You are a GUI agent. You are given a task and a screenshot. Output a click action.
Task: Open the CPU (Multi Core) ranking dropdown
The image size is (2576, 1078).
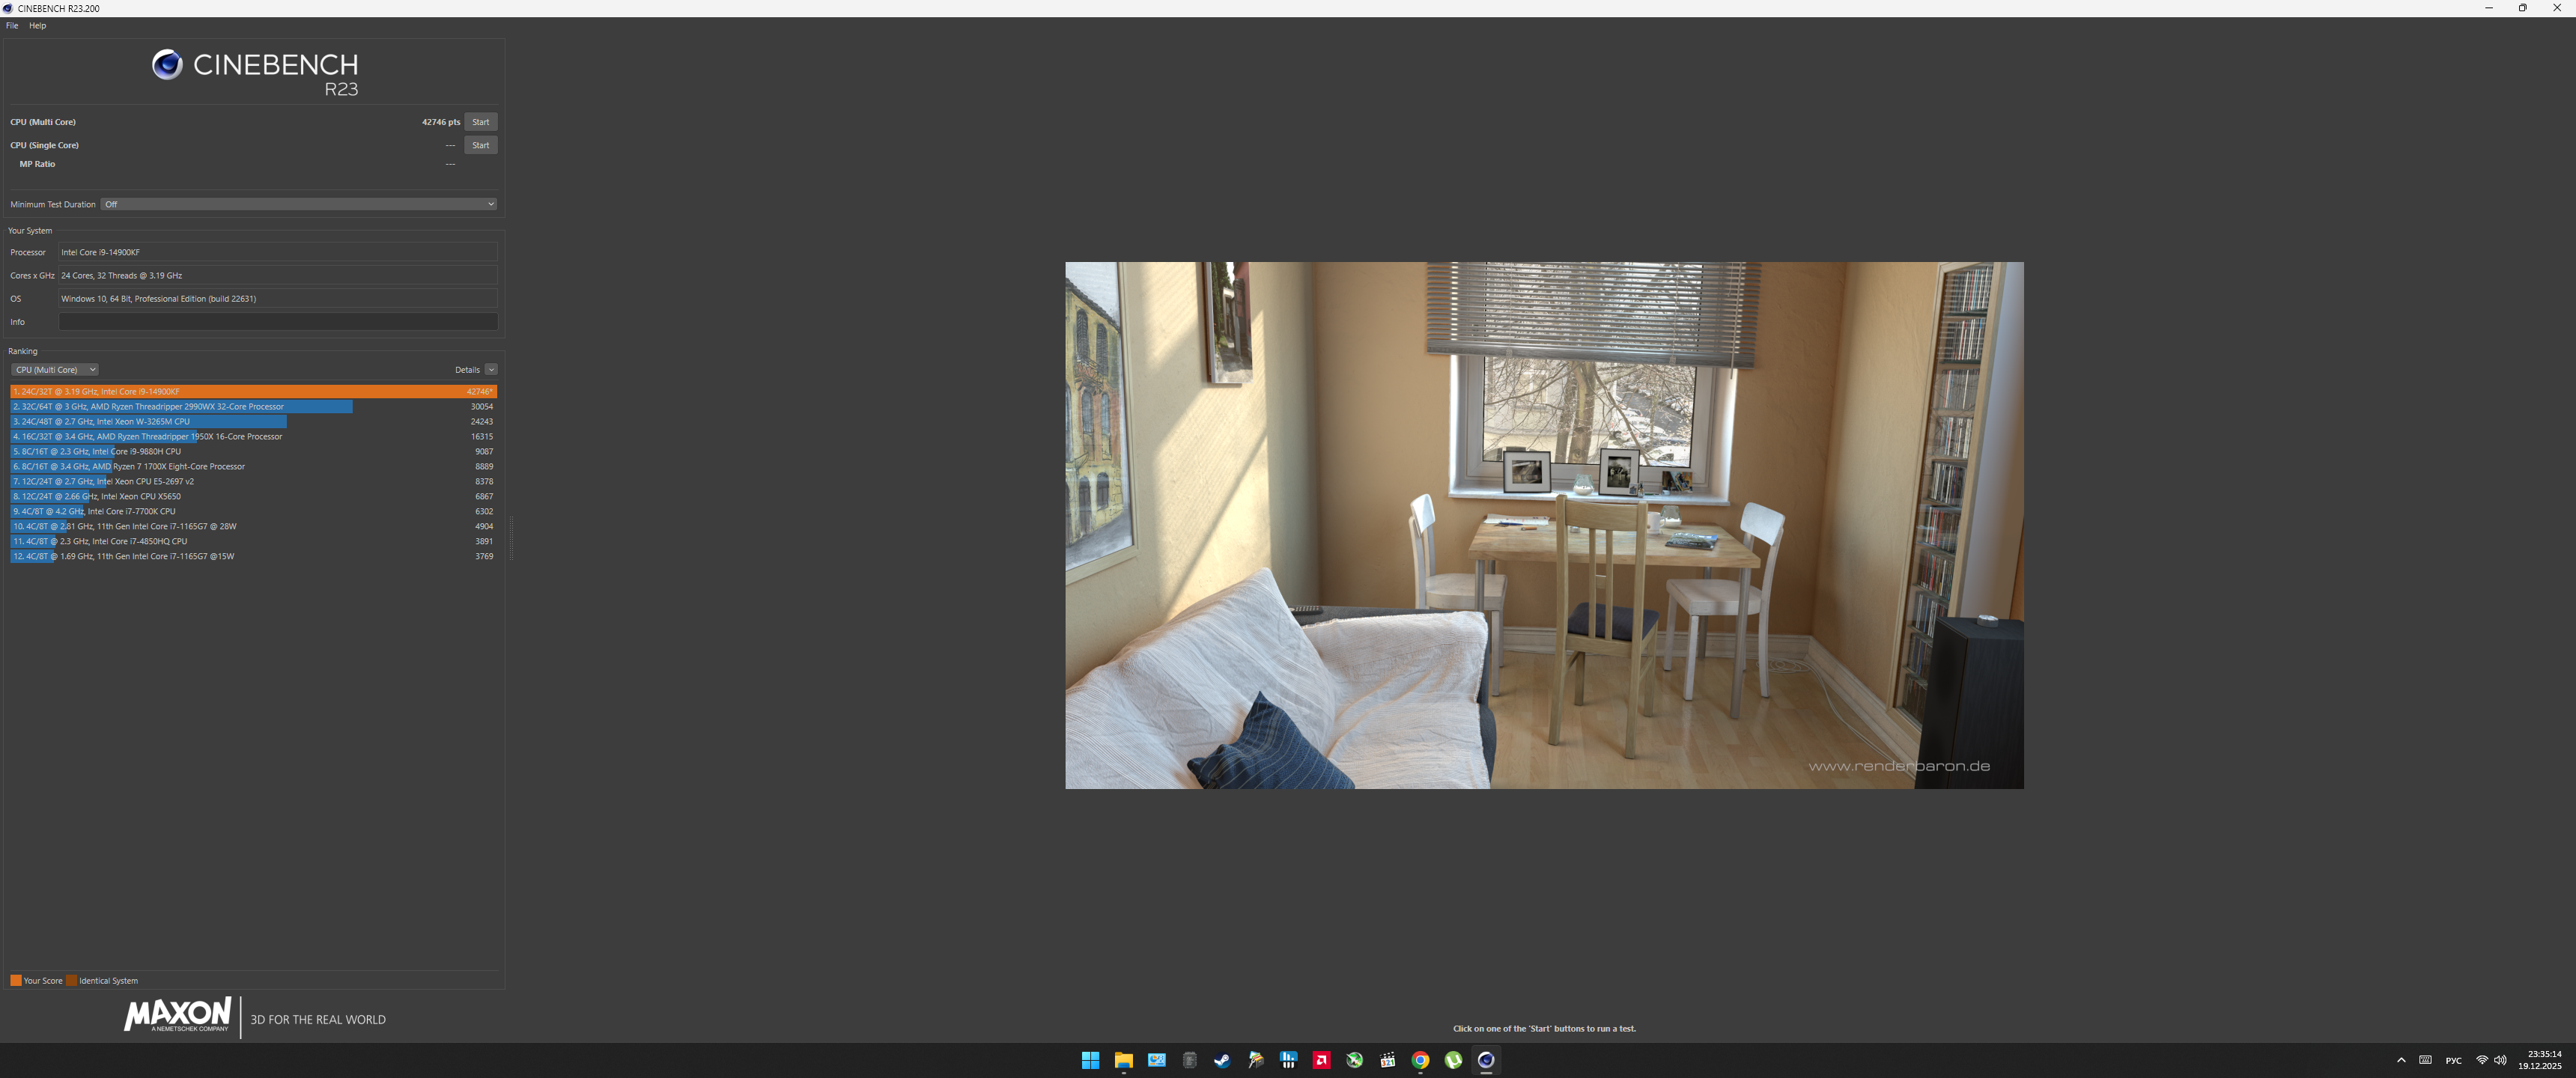(55, 370)
